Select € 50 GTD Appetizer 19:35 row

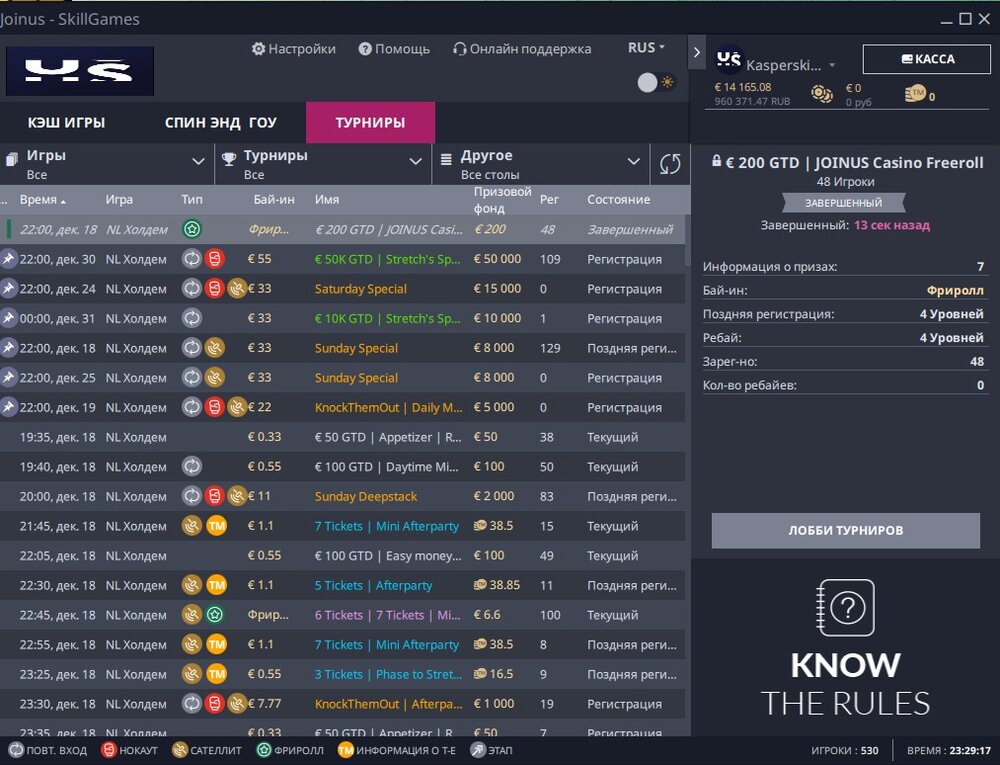pos(342,437)
